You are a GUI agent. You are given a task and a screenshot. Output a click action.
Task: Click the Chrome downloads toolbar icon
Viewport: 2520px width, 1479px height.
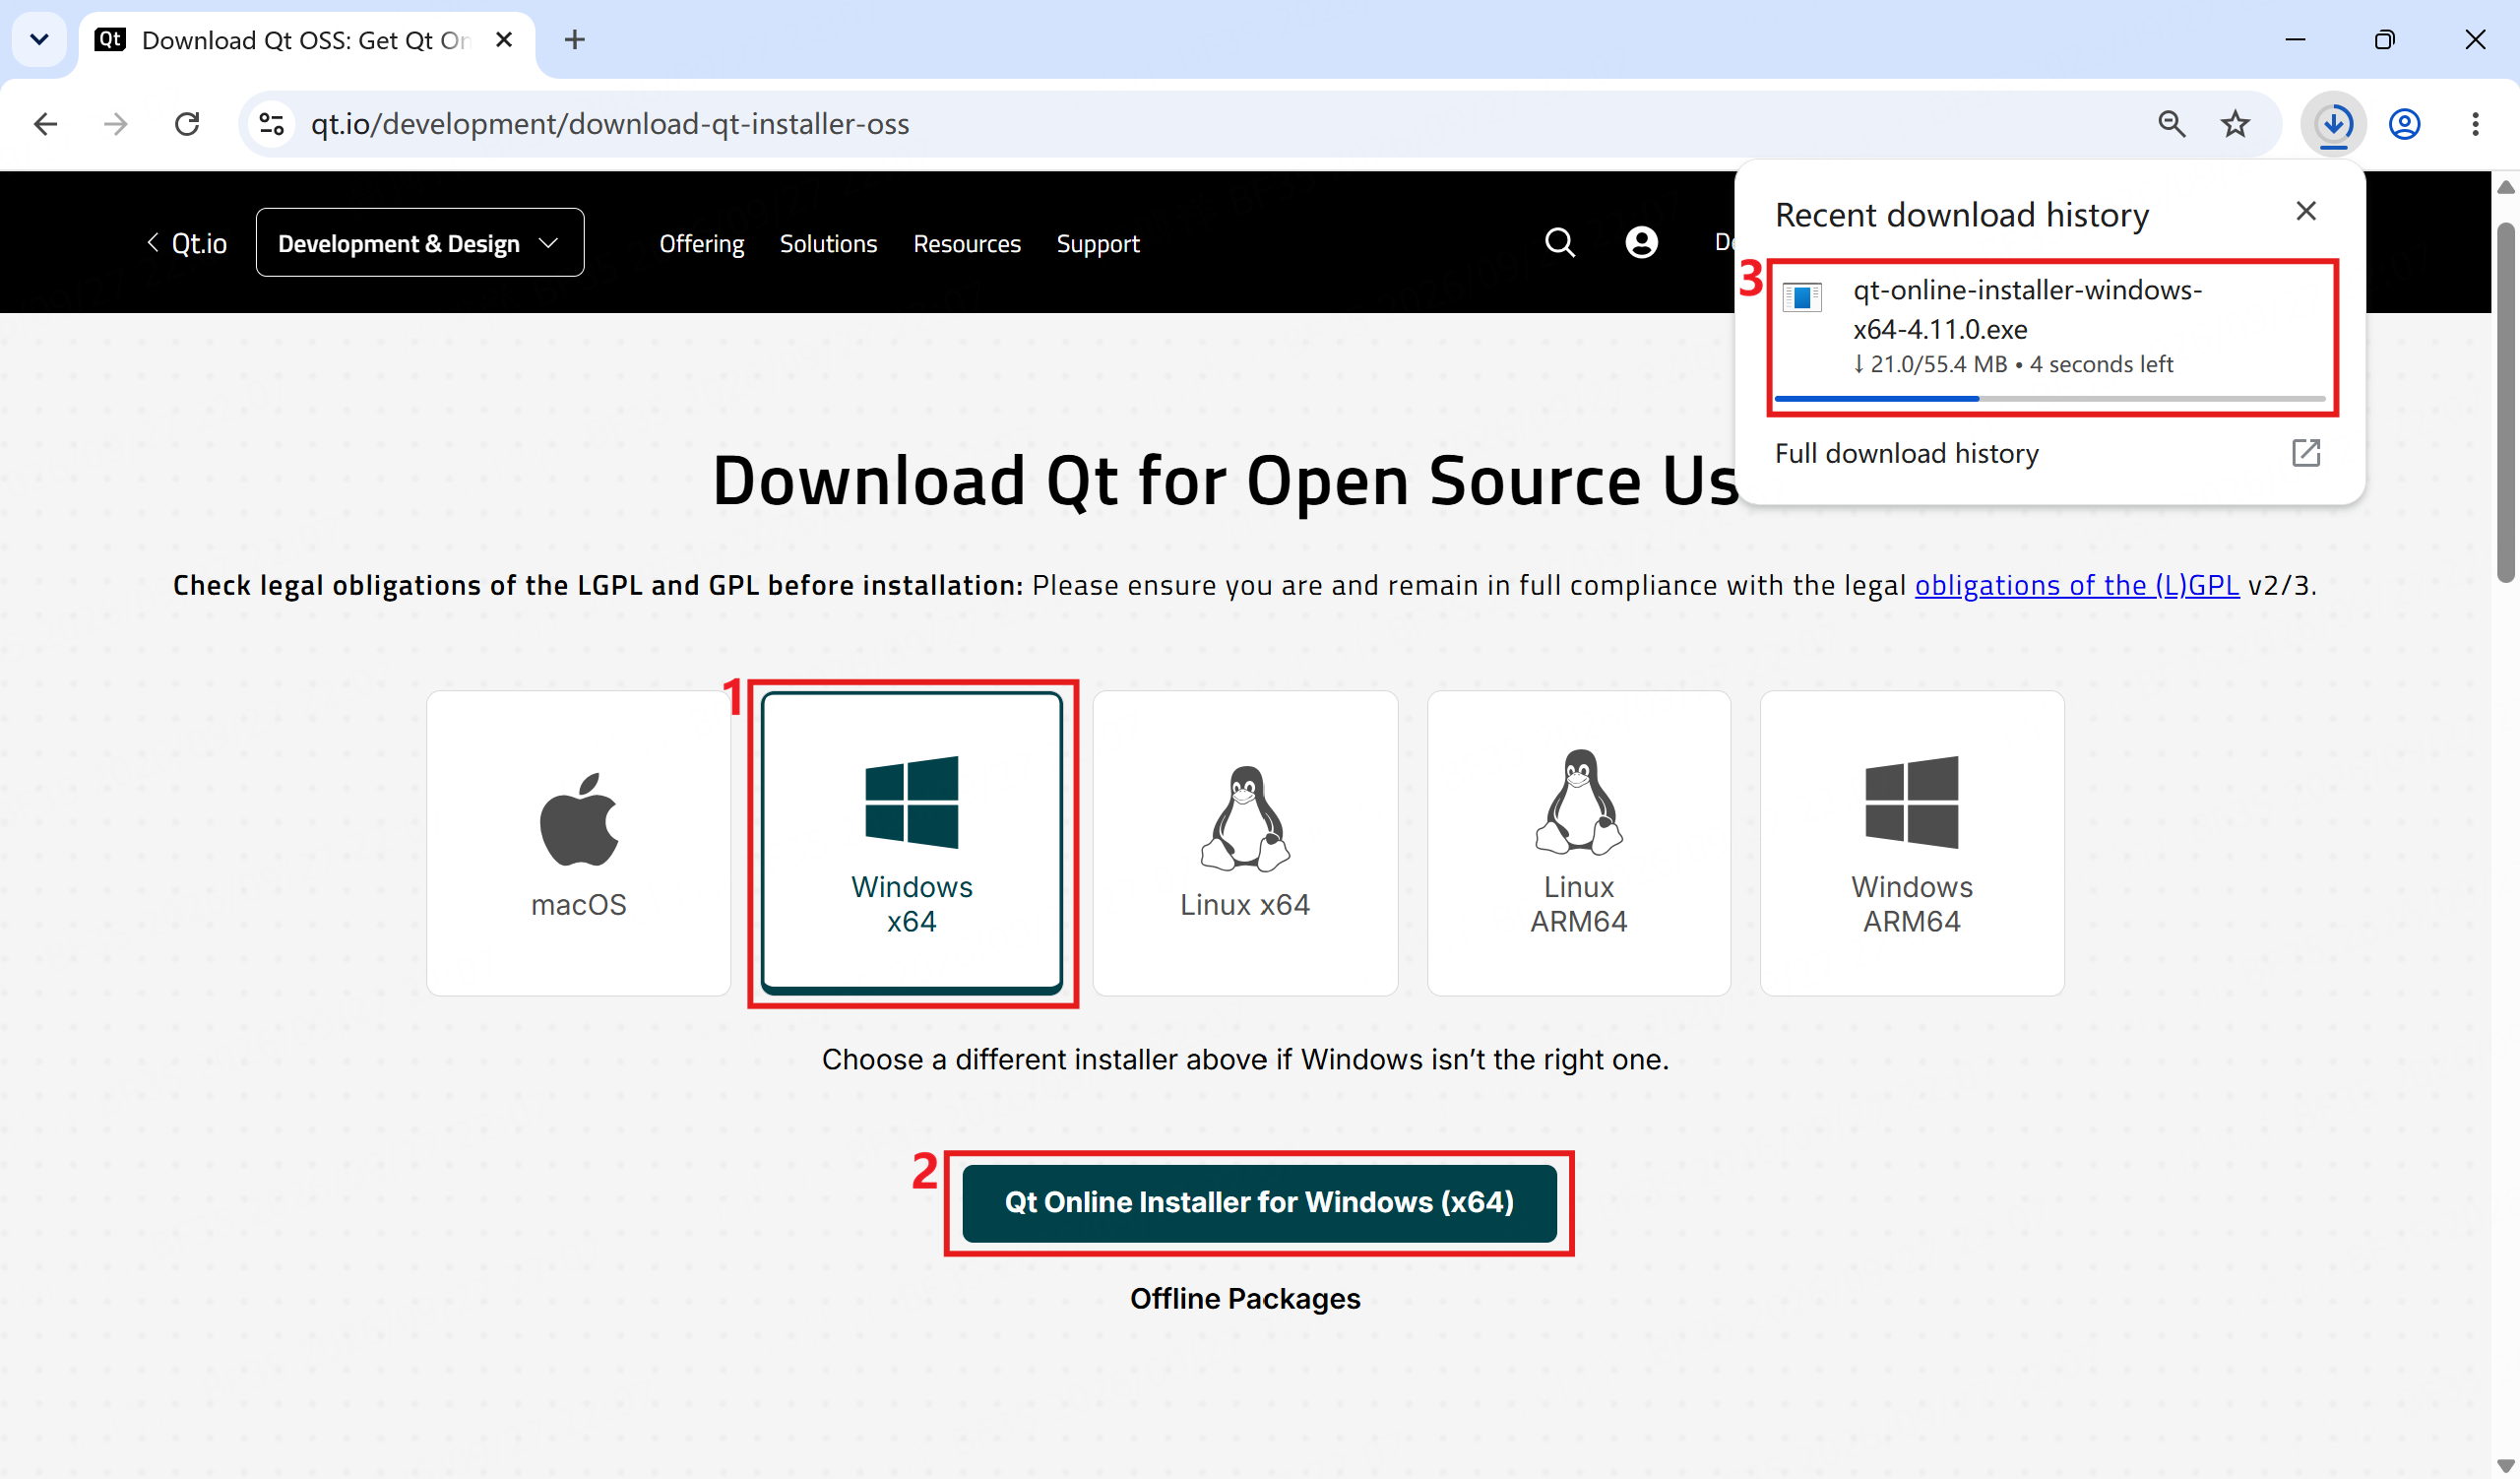(x=2334, y=124)
